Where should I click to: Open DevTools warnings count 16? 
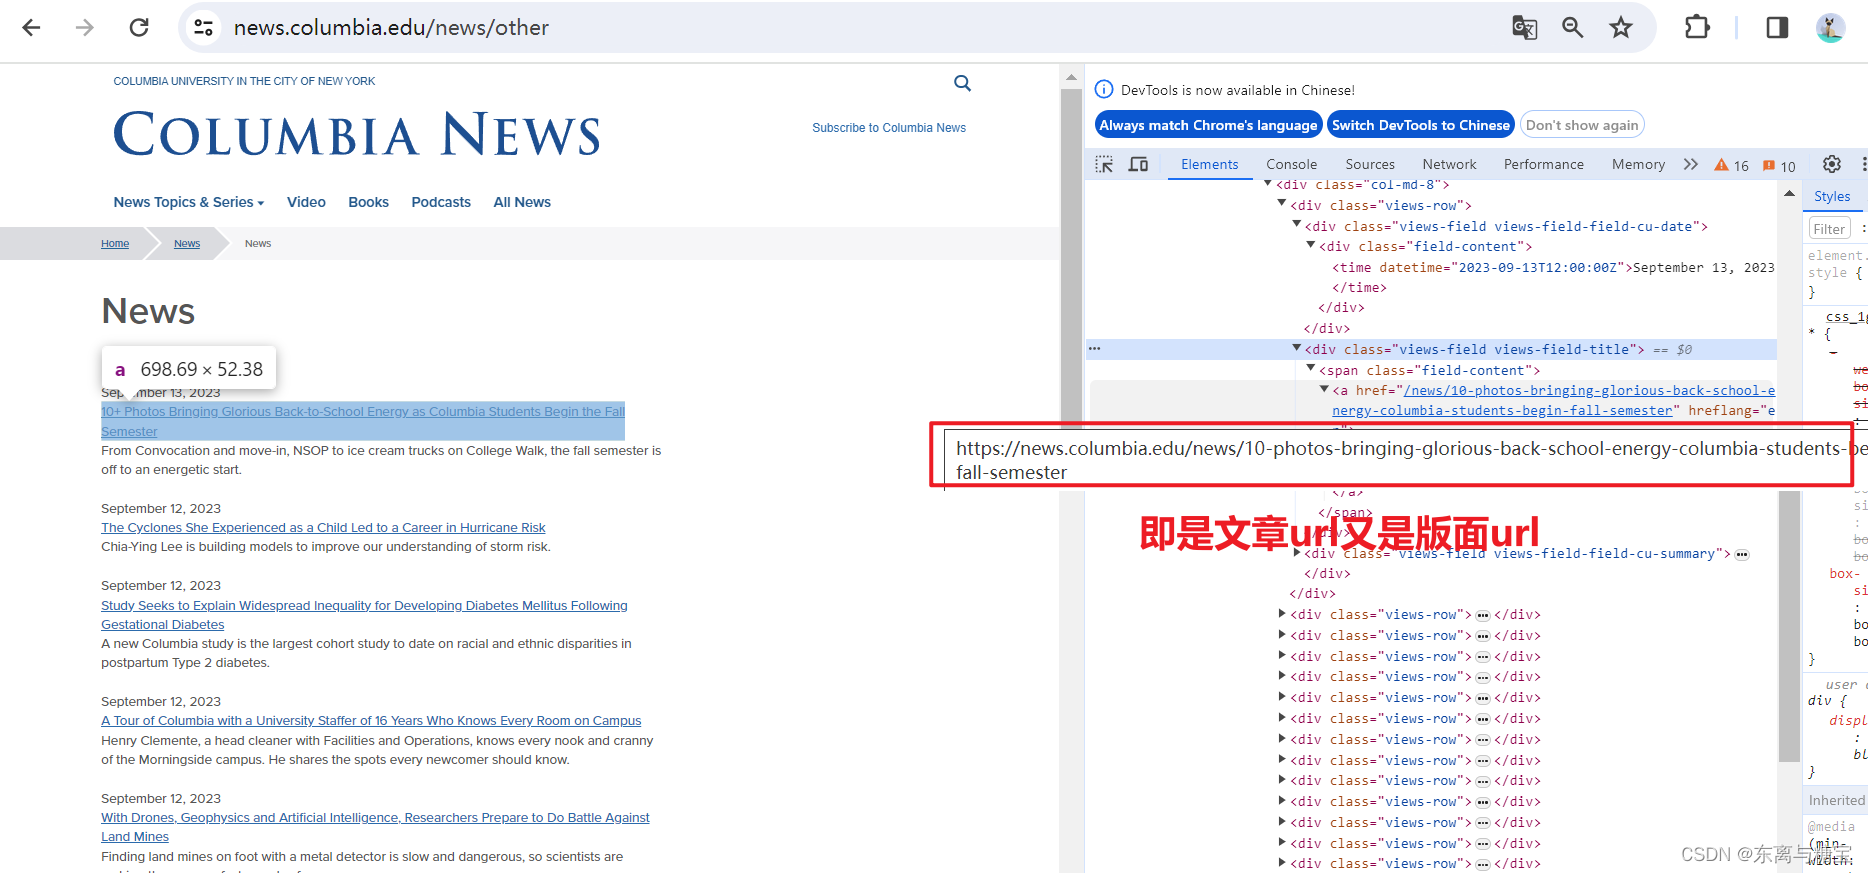coord(1731,166)
